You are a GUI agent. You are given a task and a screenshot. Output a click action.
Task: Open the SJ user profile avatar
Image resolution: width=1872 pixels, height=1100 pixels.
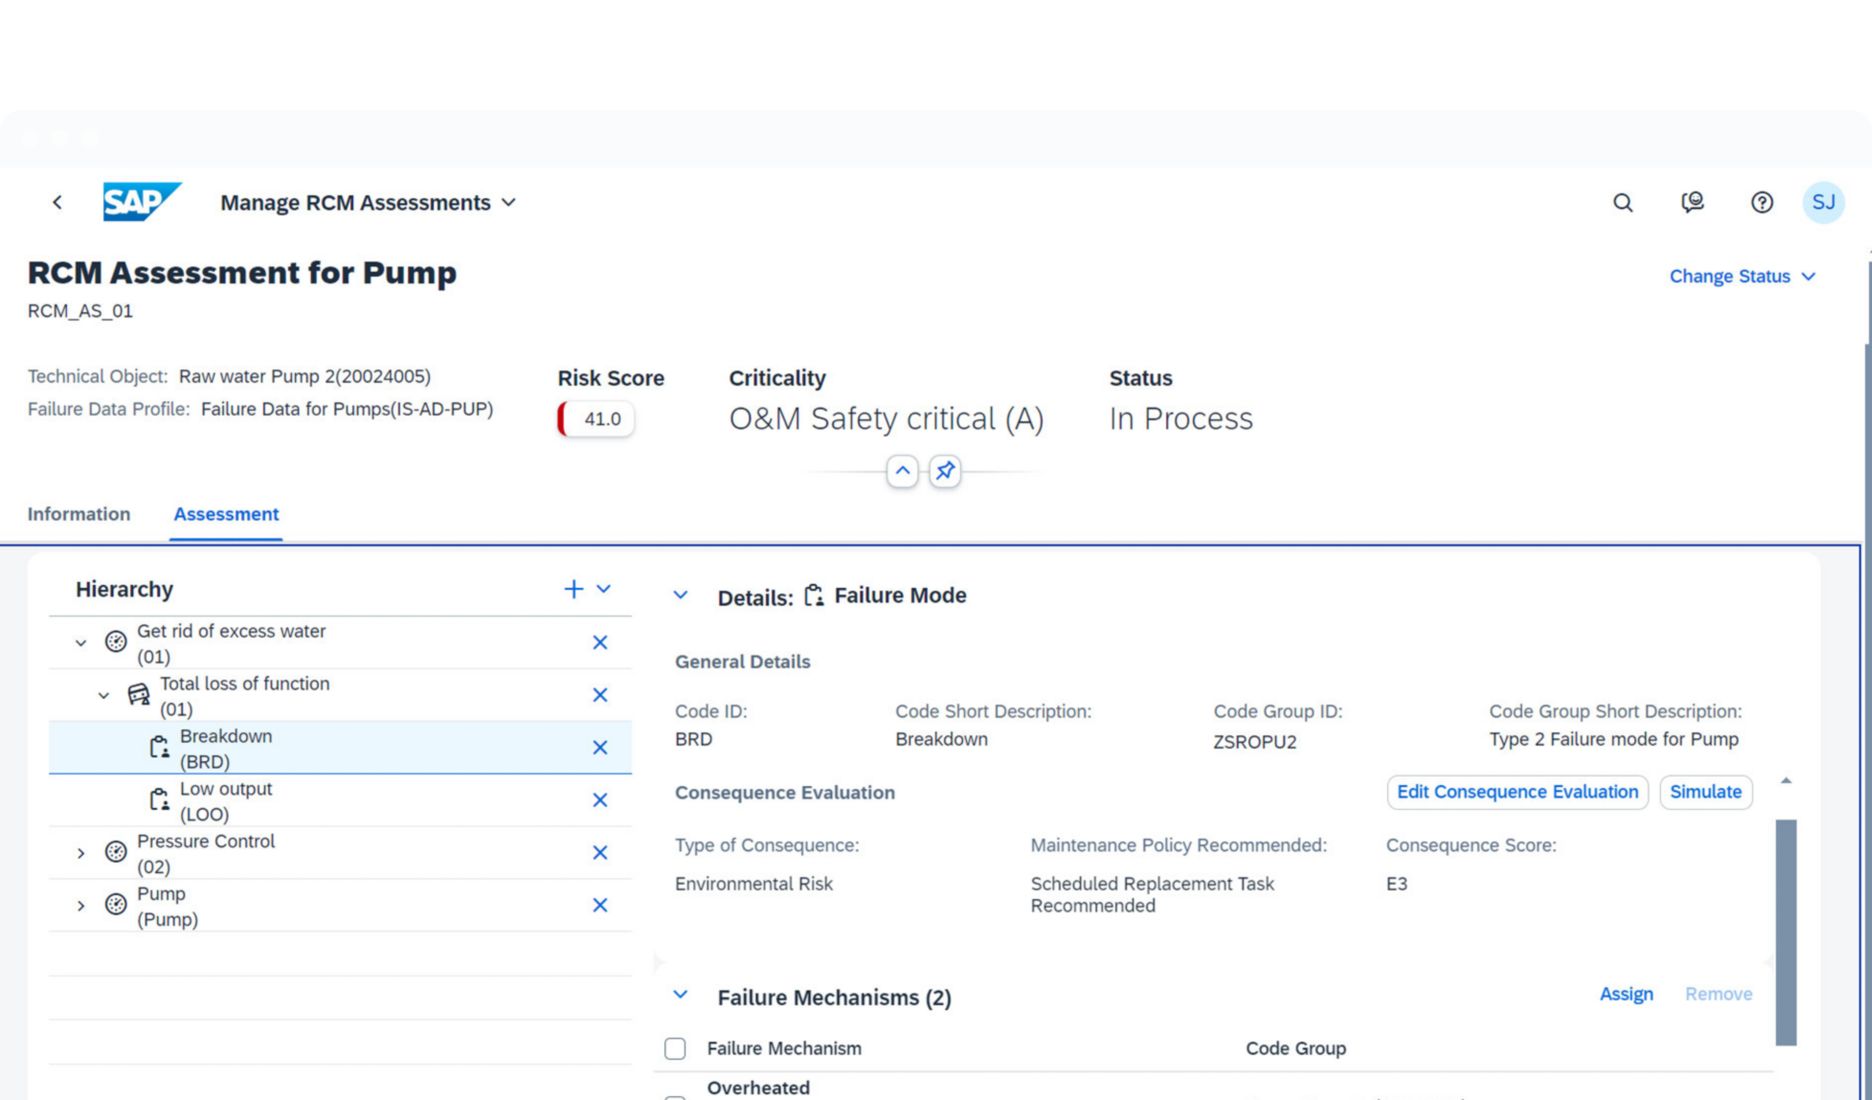(1822, 203)
